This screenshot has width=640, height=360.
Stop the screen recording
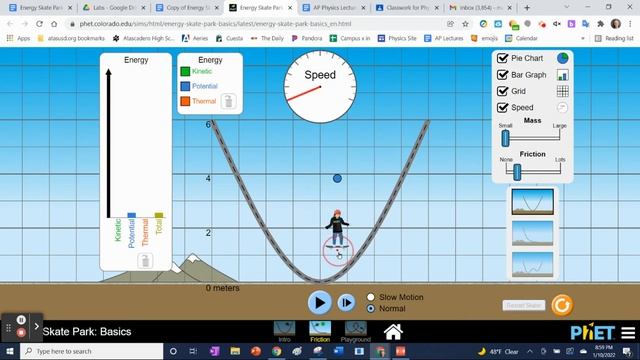coord(21,333)
